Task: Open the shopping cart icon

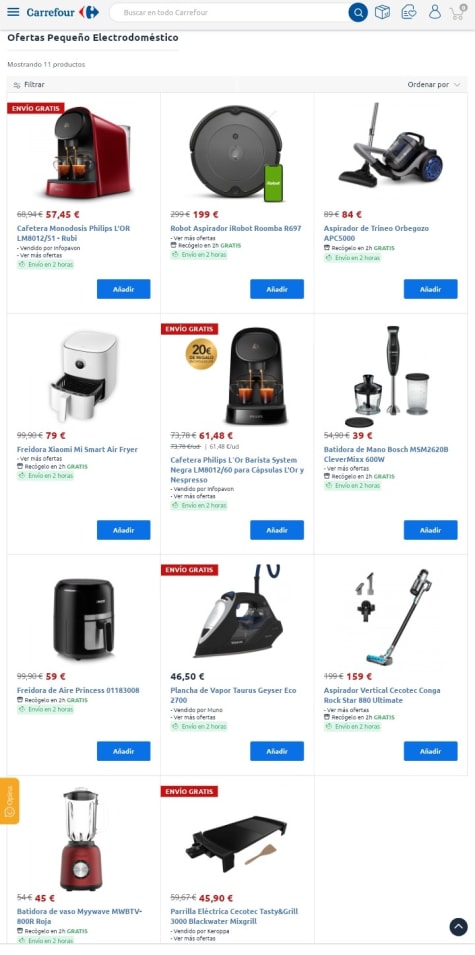Action: tap(458, 12)
